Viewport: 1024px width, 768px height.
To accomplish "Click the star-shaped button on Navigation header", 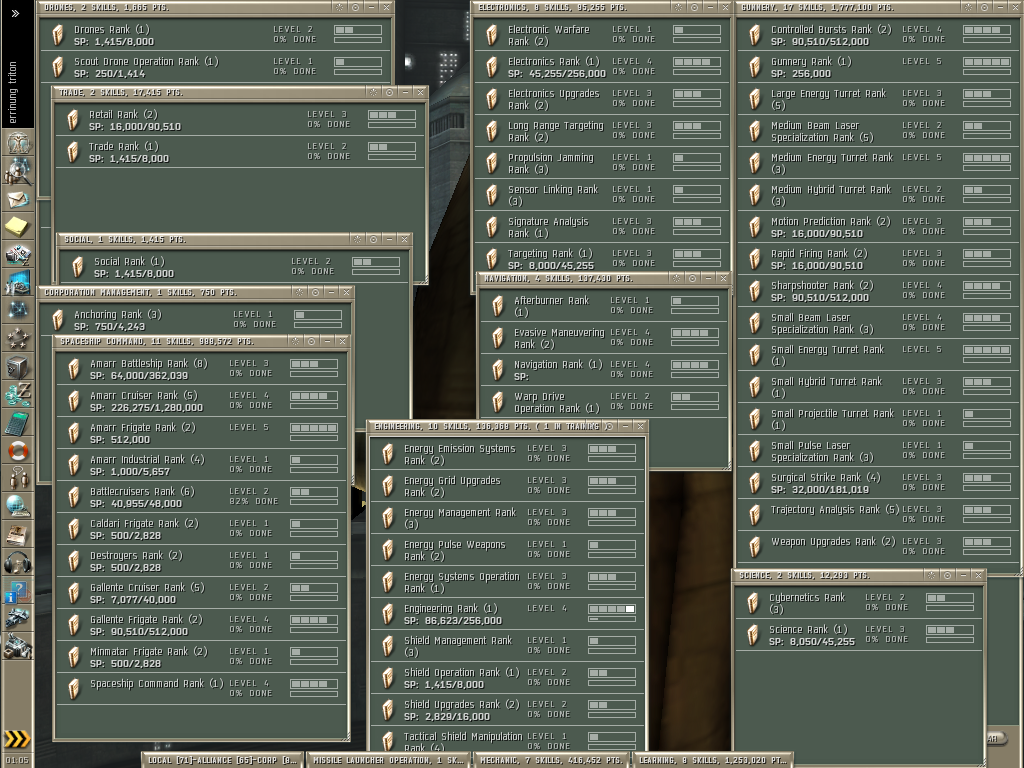I will 677,278.
